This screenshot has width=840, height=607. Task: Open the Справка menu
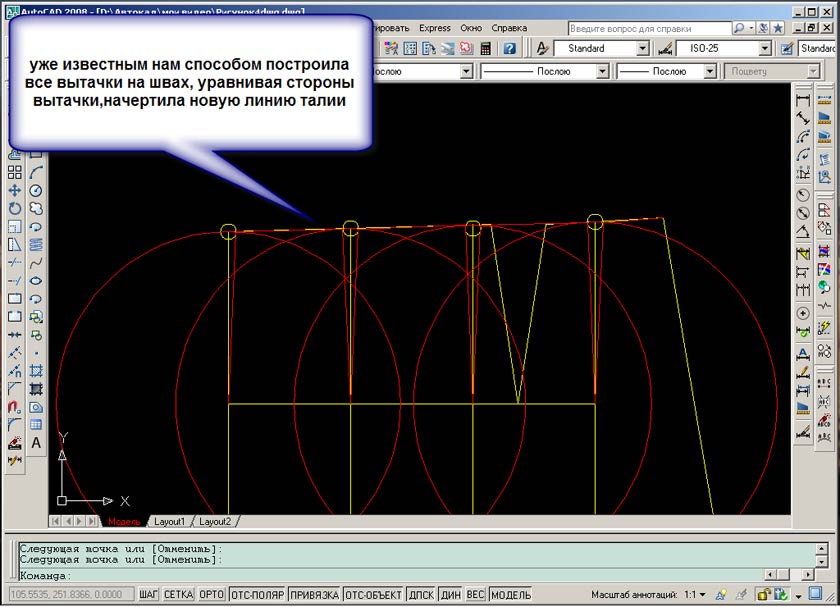click(509, 28)
